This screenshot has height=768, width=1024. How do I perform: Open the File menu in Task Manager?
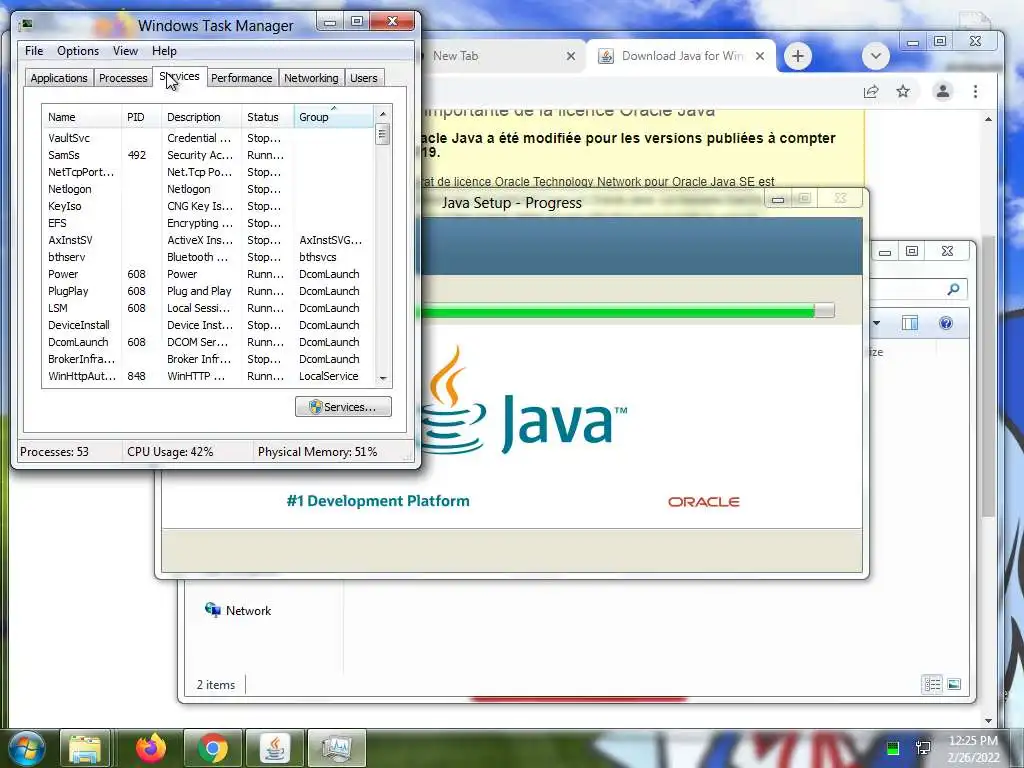point(34,51)
